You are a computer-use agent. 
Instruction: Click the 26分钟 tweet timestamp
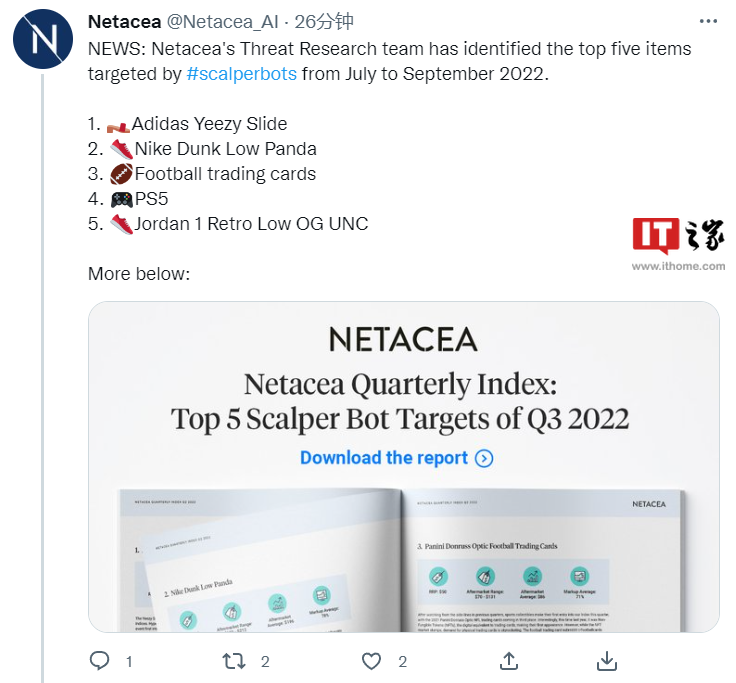(324, 22)
